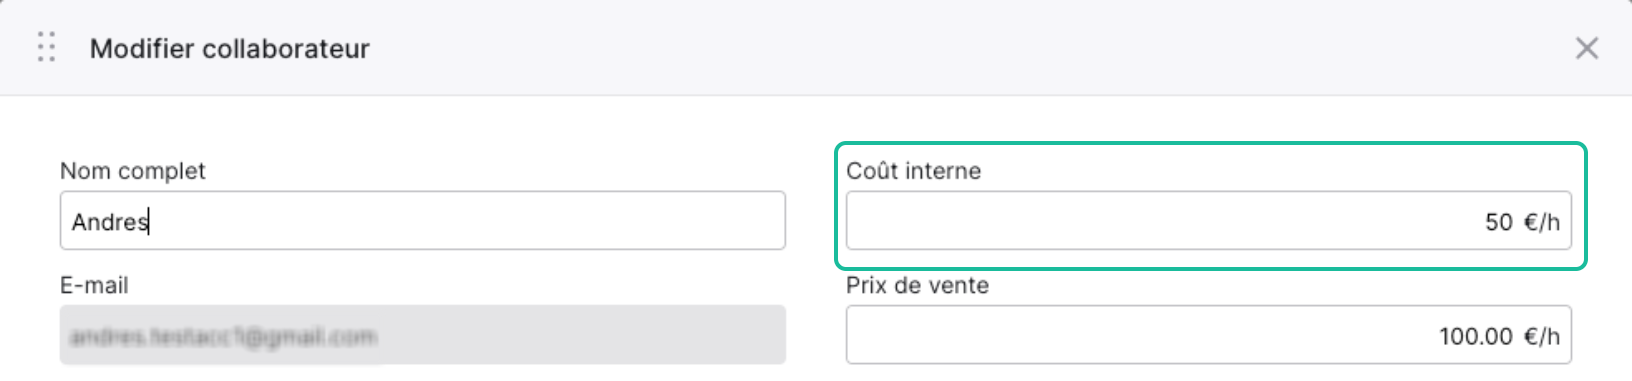Click the E-mail label
This screenshot has height=381, width=1632.
tap(94, 285)
